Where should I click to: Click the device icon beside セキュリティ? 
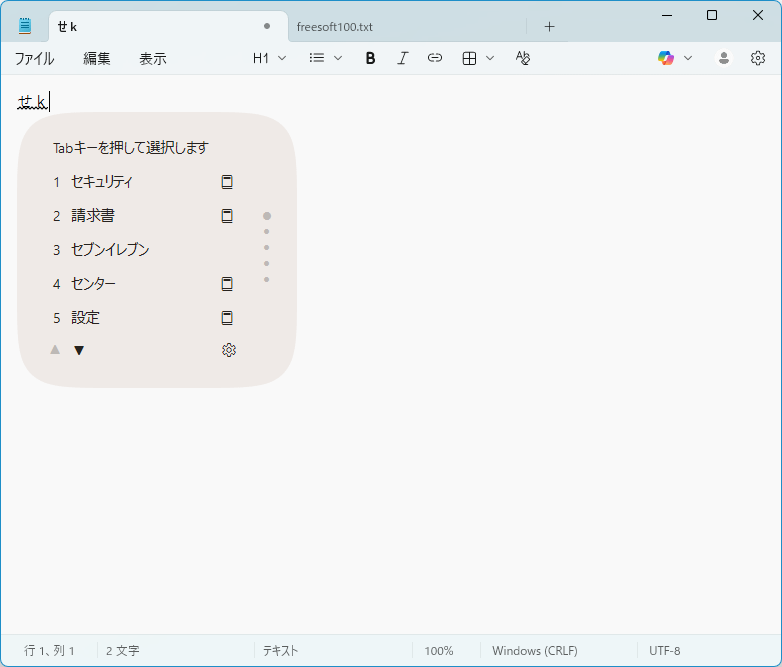(x=227, y=182)
